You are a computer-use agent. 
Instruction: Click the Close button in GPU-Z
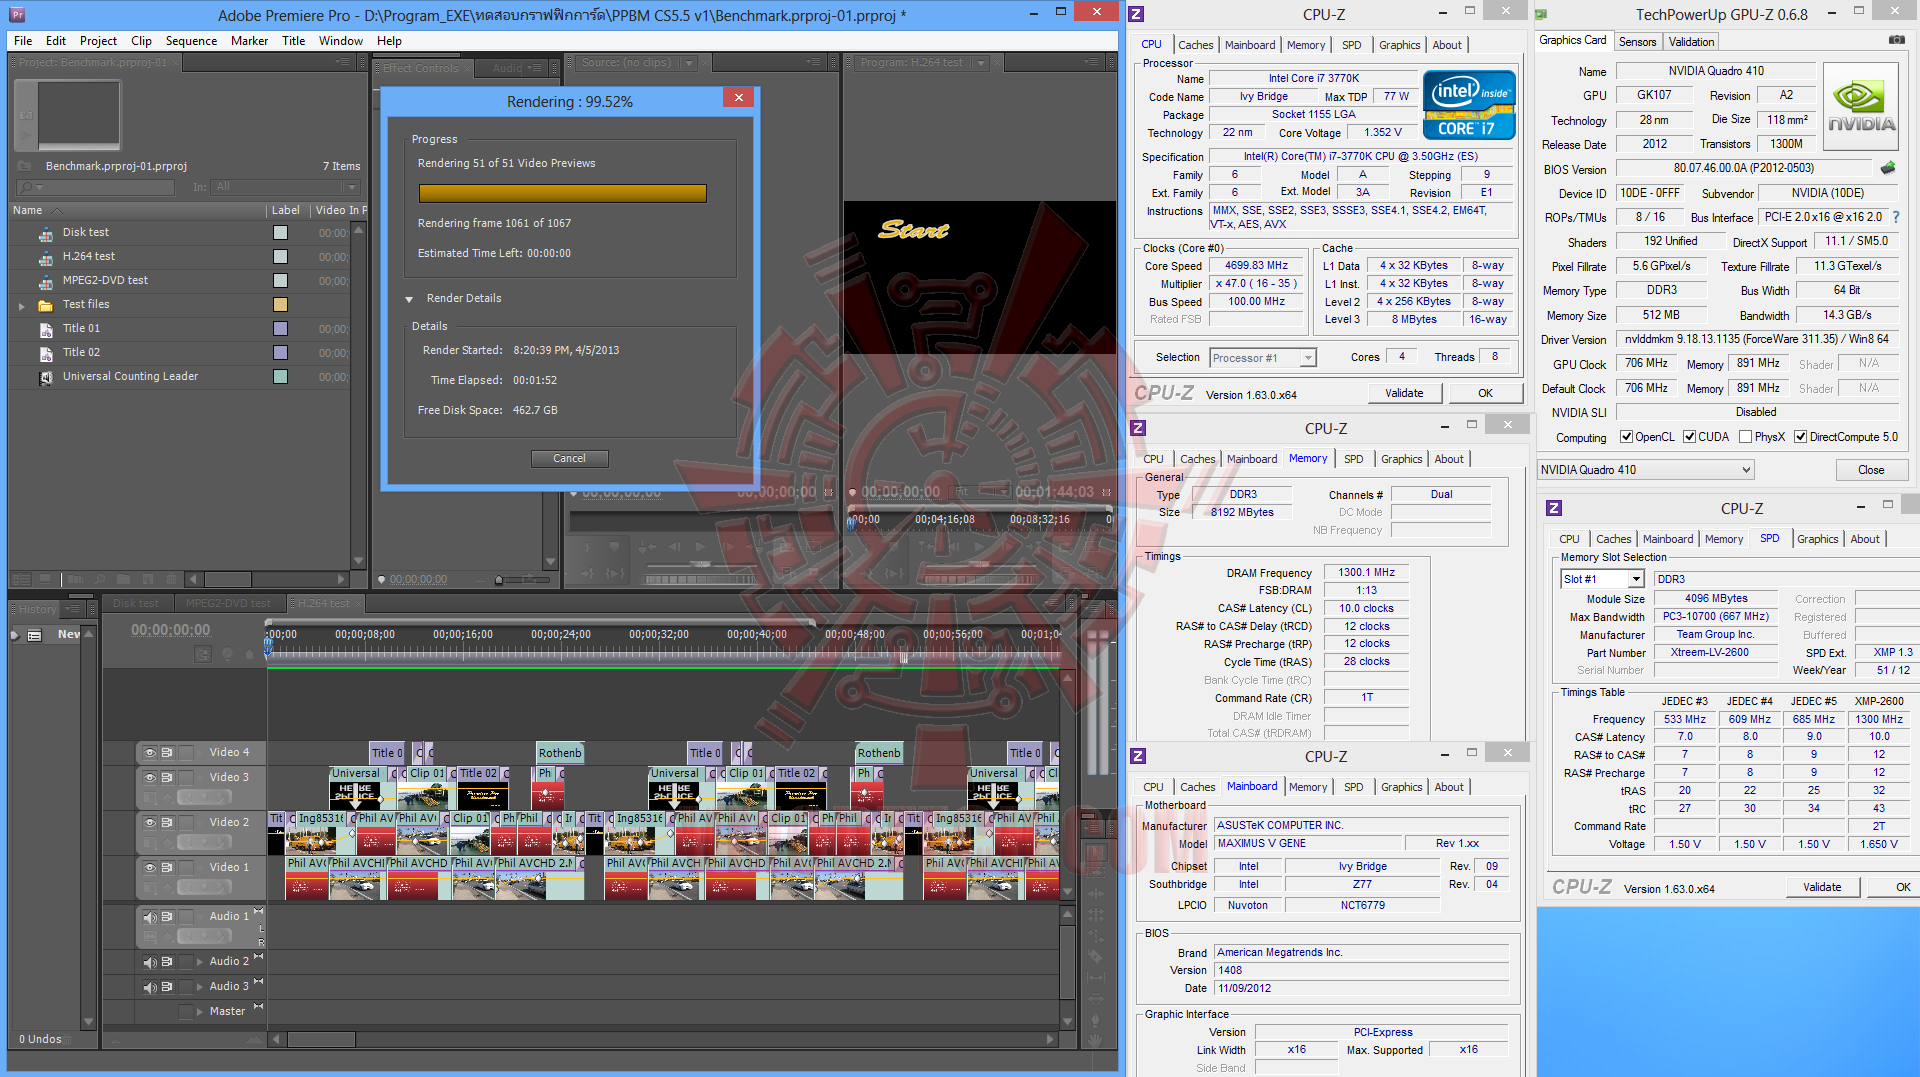click(1871, 470)
